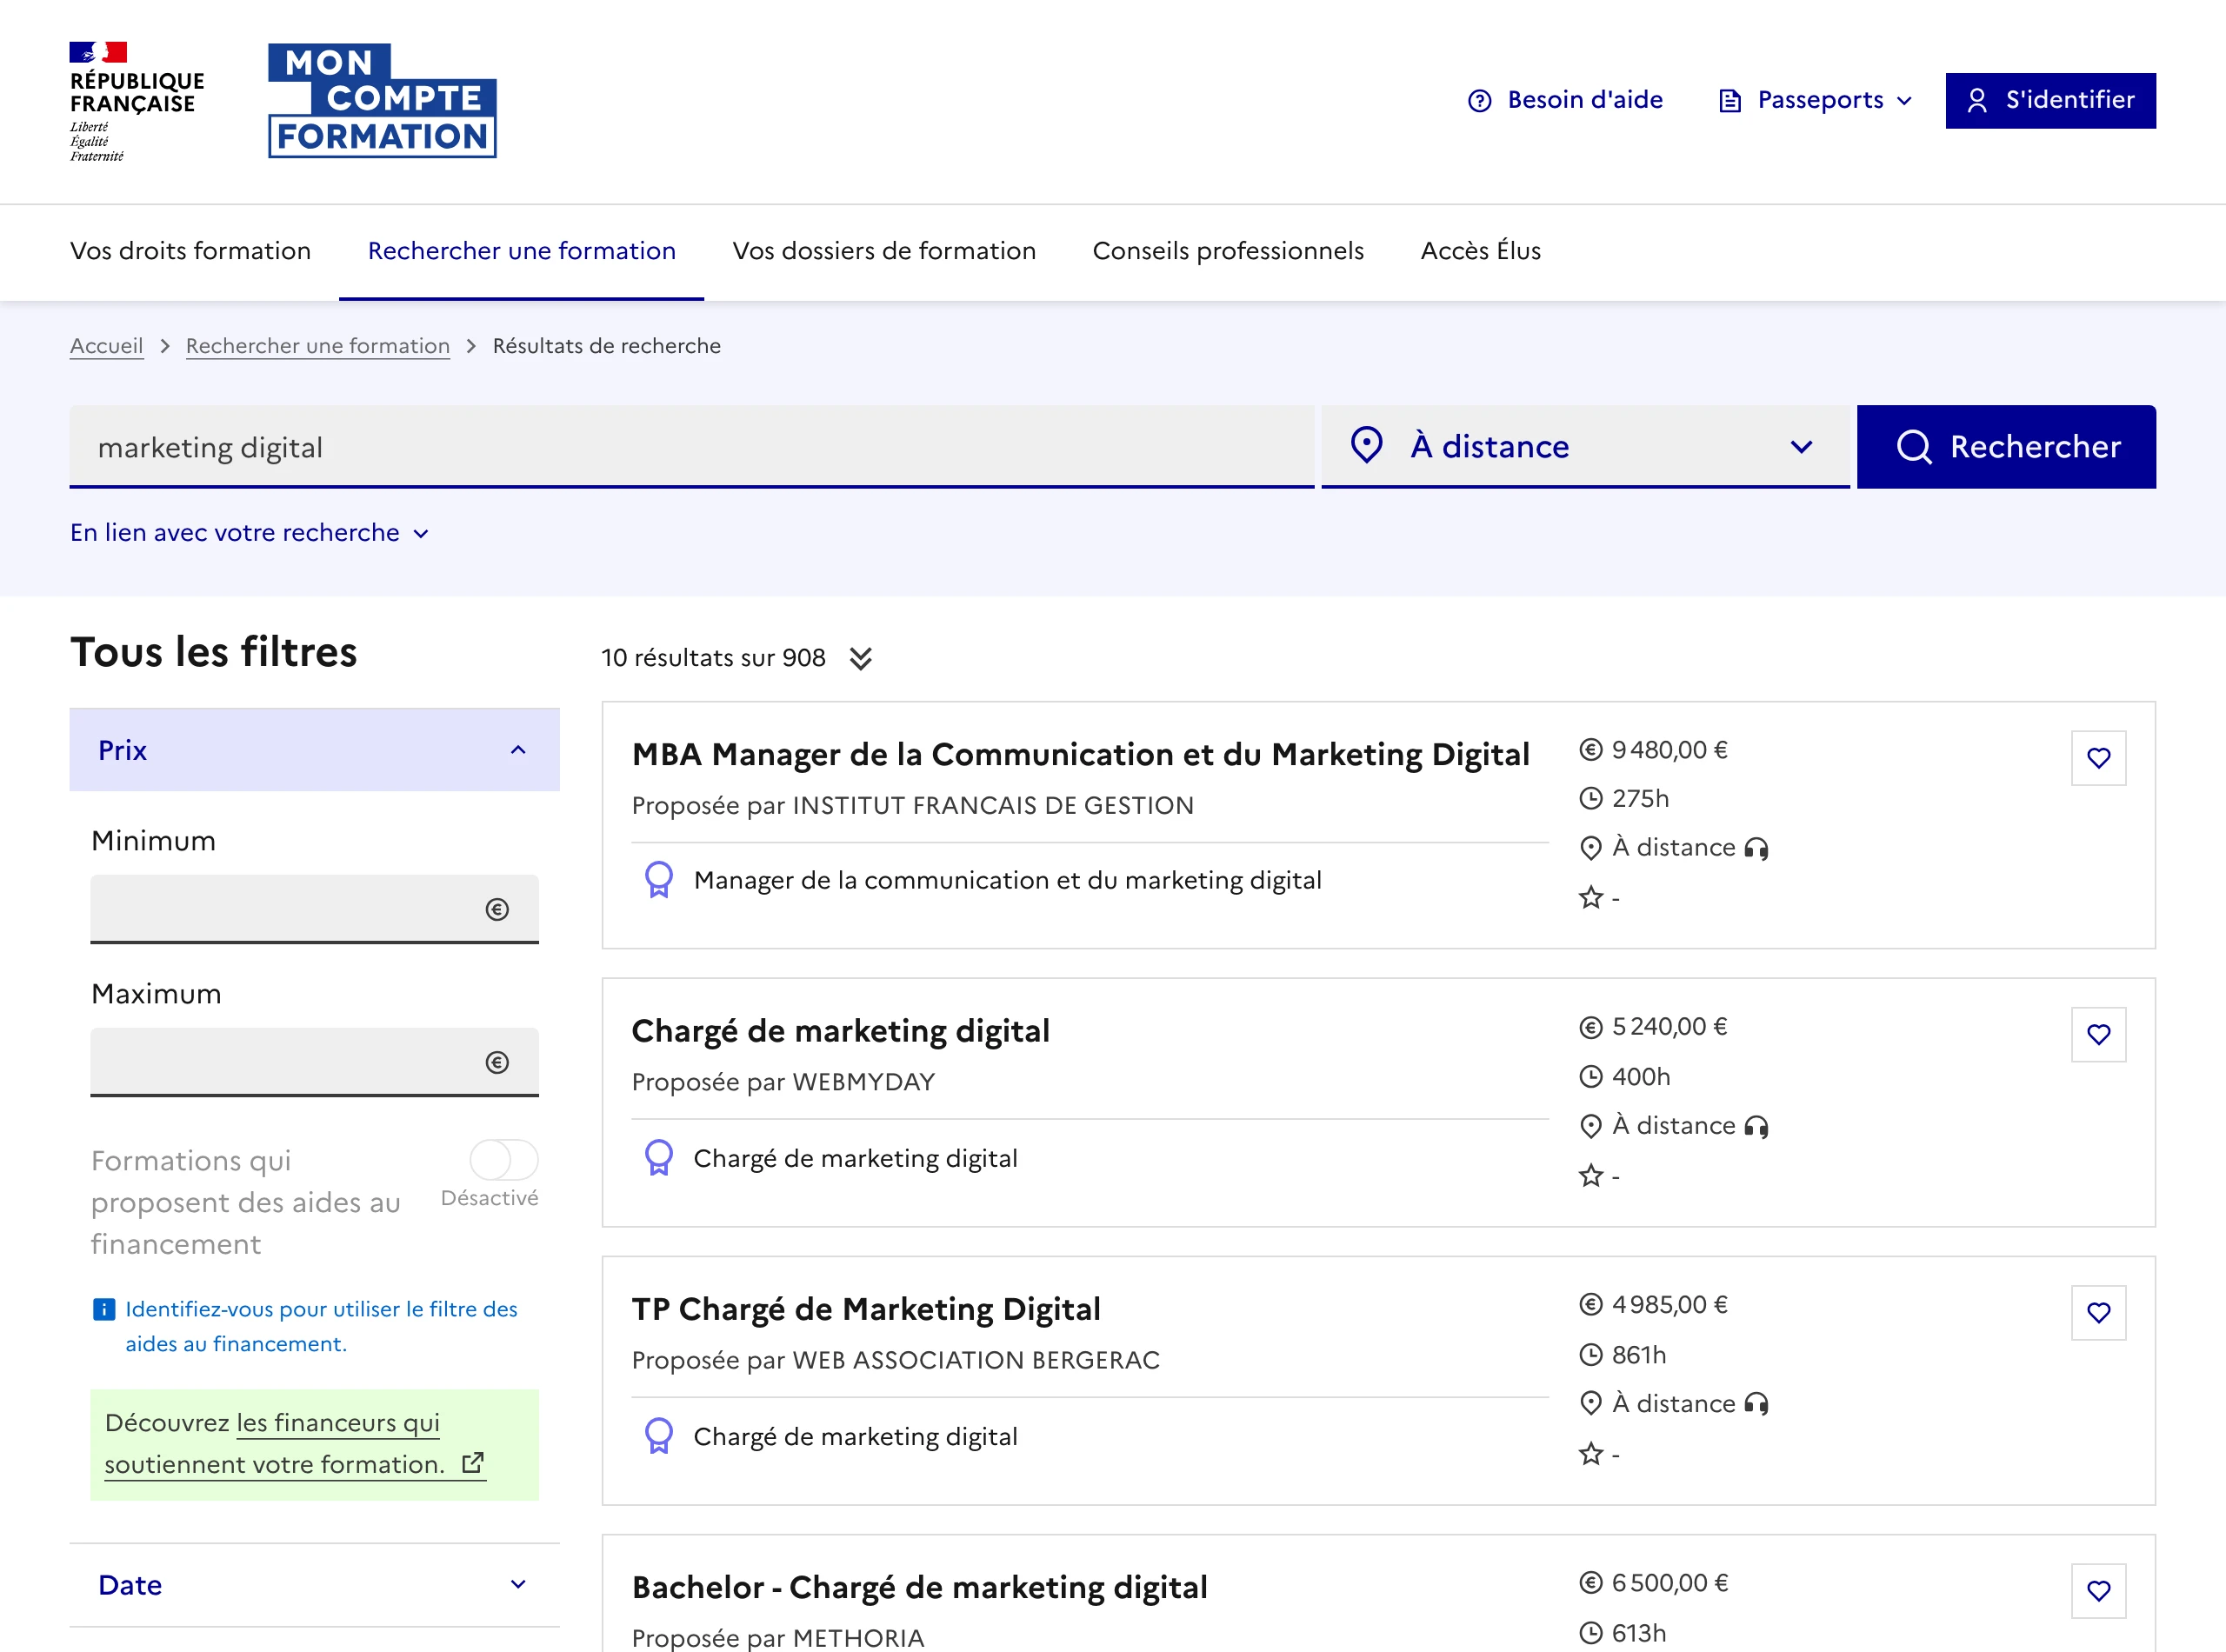Click the Passeports document icon
The image size is (2226, 1652).
1729,101
